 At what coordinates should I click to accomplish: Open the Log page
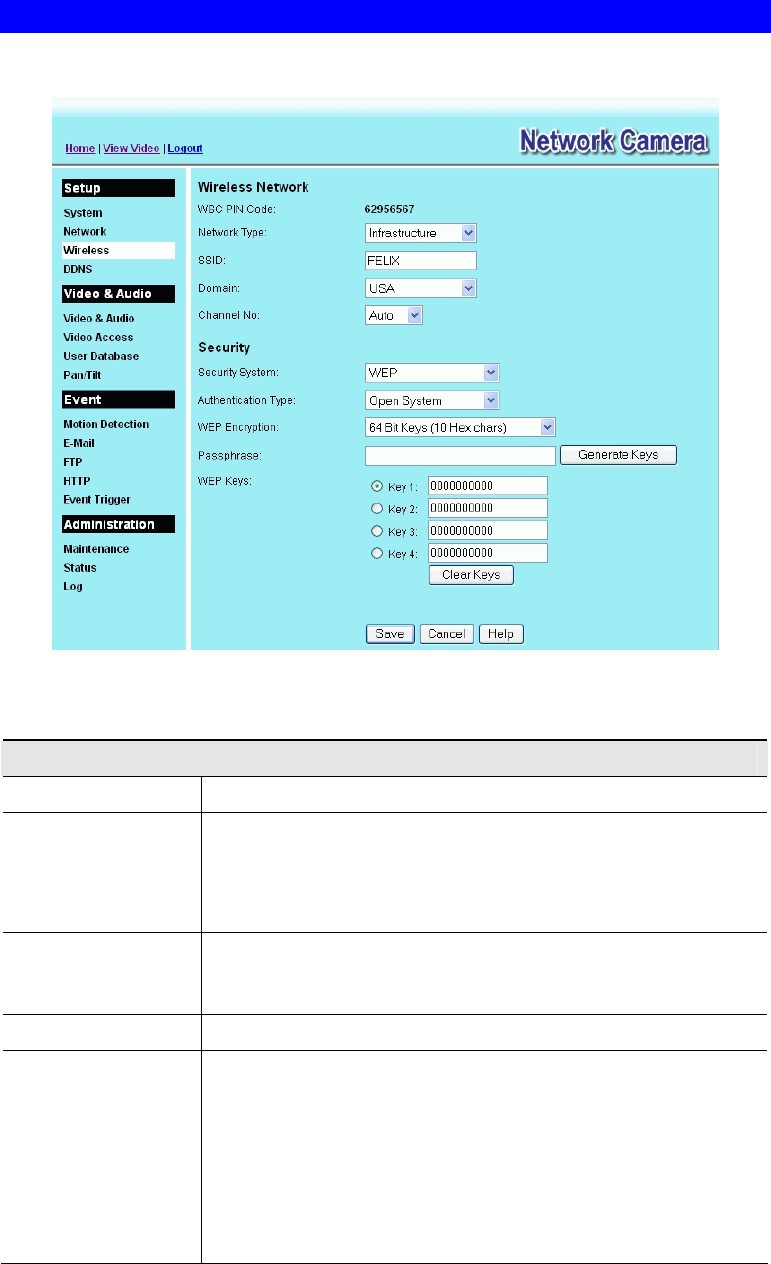(73, 586)
